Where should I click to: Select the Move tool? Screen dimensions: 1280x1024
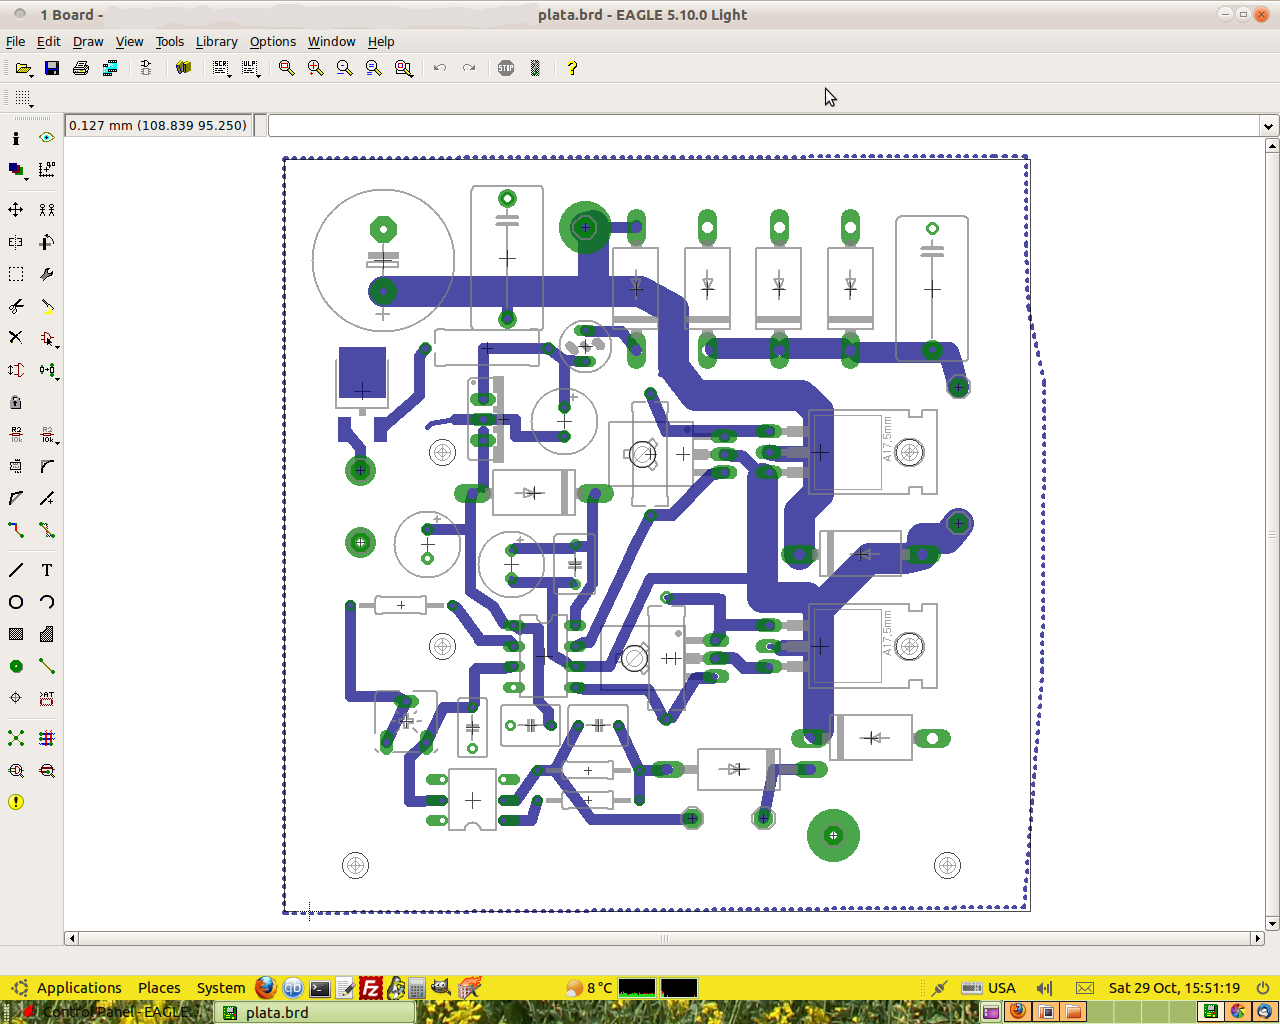(16, 210)
